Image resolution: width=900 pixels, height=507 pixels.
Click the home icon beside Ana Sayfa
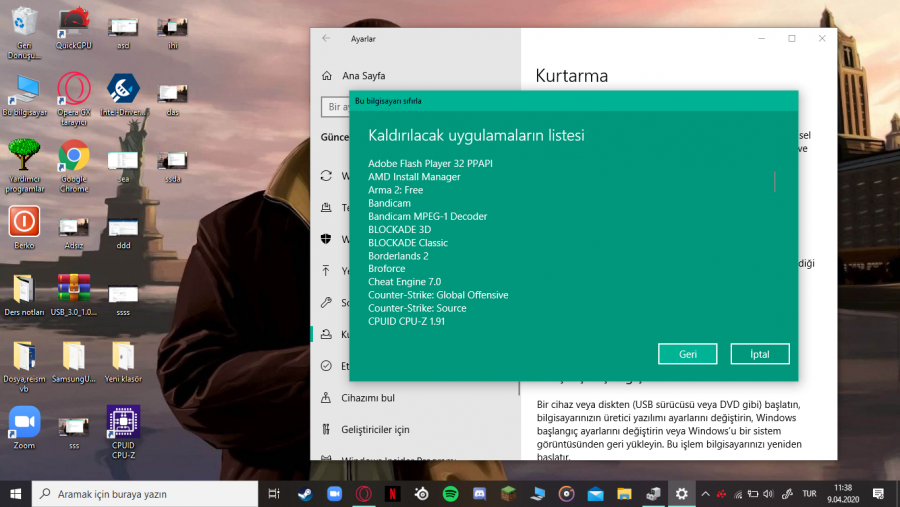tap(327, 75)
